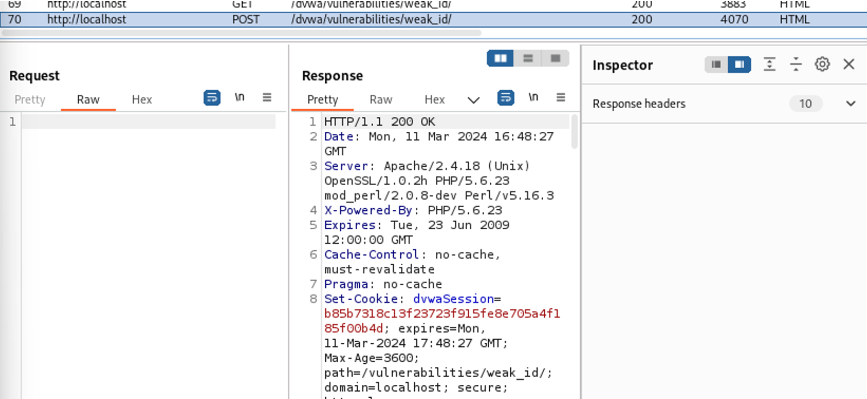Switch Request view to Raw tab
Viewport: 867px width, 399px height.
click(88, 99)
